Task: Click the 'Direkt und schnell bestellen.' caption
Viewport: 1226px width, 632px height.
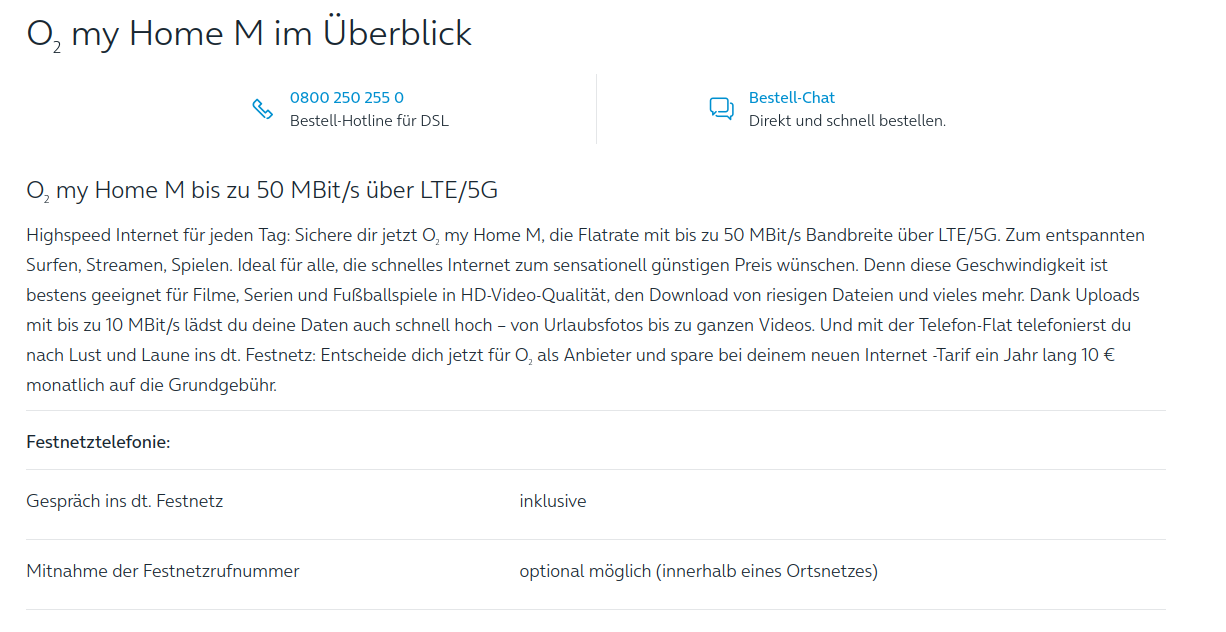Action: coord(847,121)
